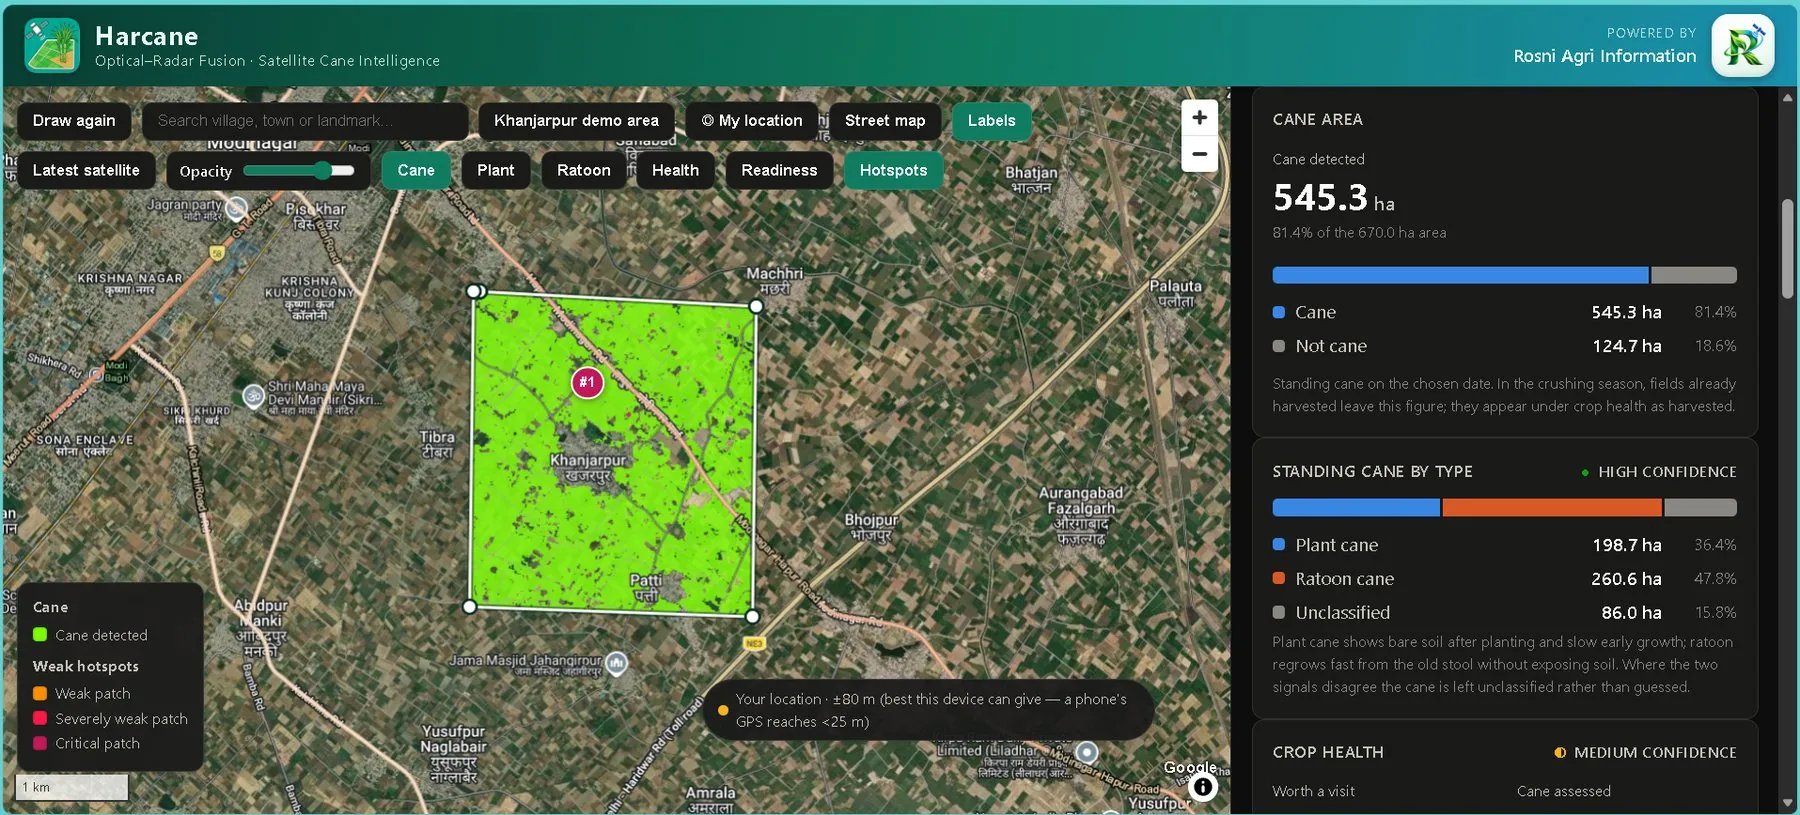Click the Cane 545.3 ha row
This screenshot has height=815, width=1800.
click(1504, 312)
